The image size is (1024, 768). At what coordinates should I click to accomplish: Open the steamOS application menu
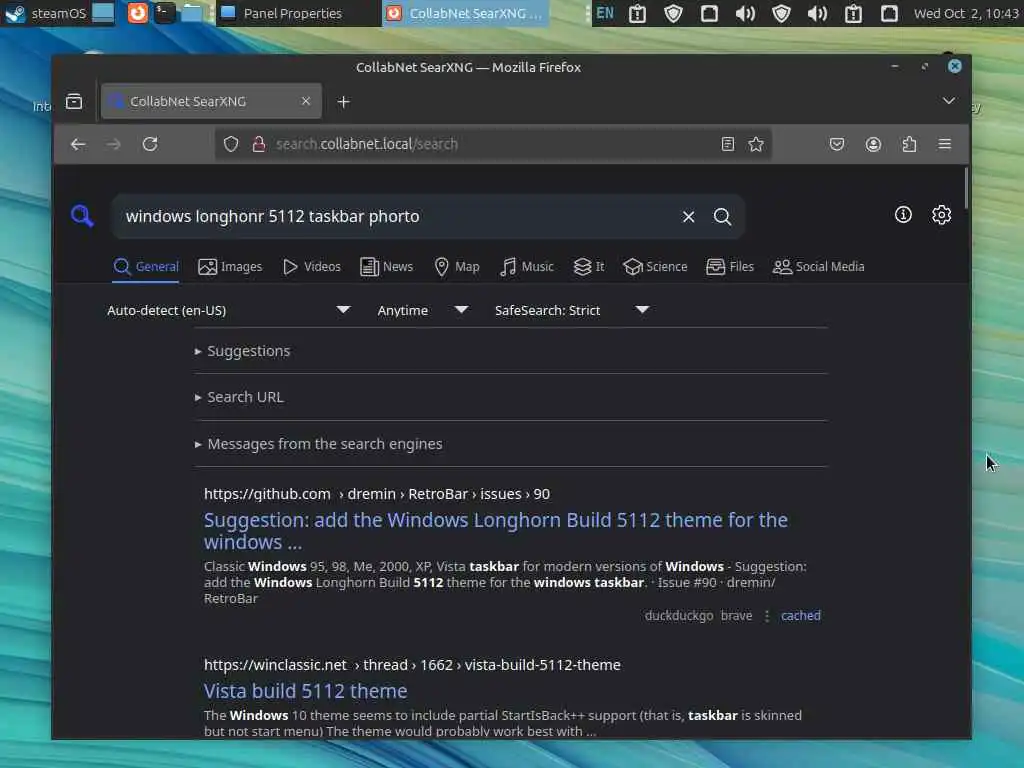pyautogui.click(x=44, y=13)
